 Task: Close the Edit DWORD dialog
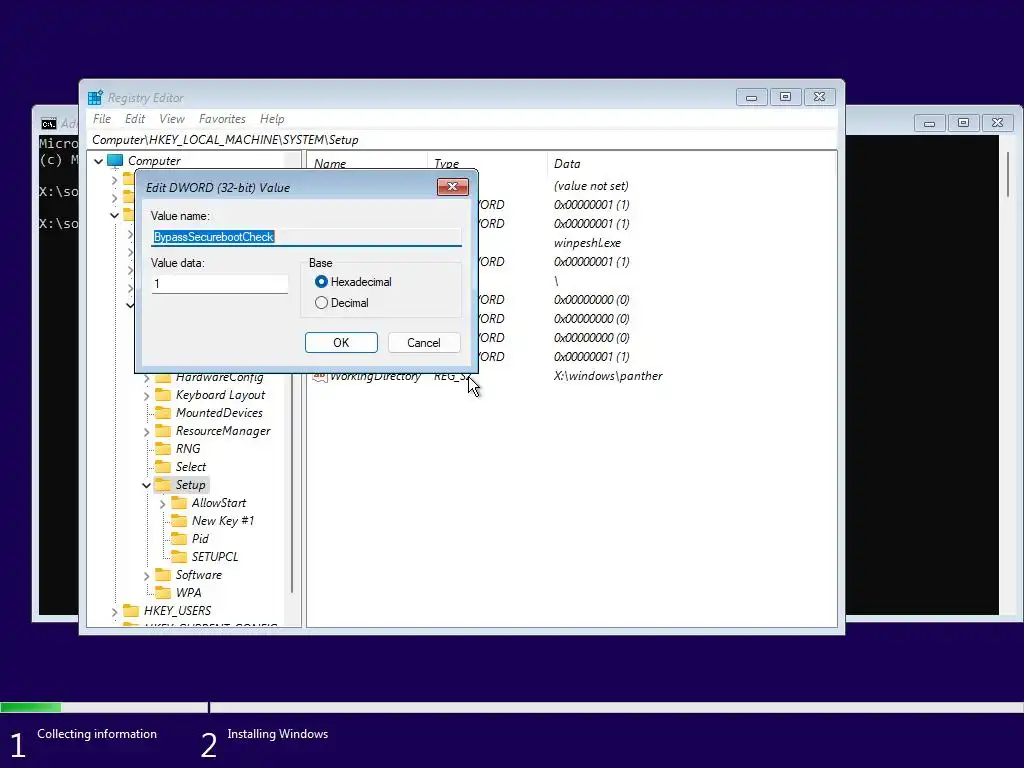(453, 187)
